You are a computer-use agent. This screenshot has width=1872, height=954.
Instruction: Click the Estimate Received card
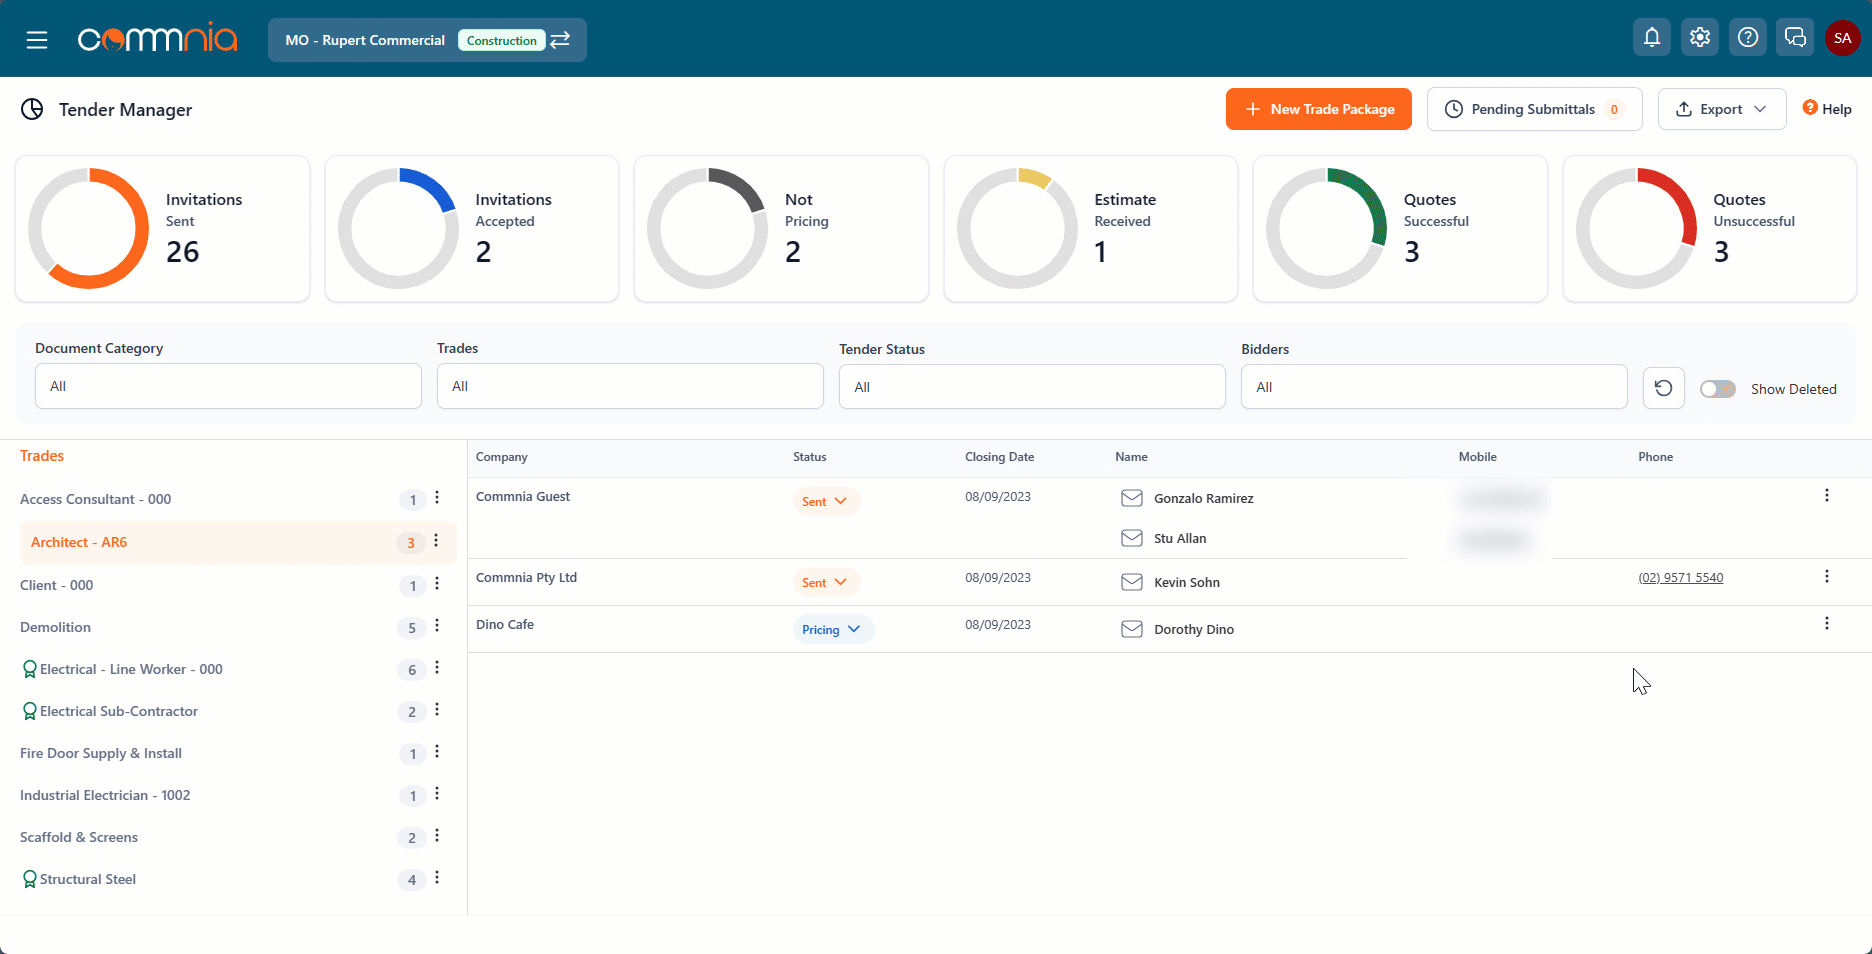pos(1091,228)
